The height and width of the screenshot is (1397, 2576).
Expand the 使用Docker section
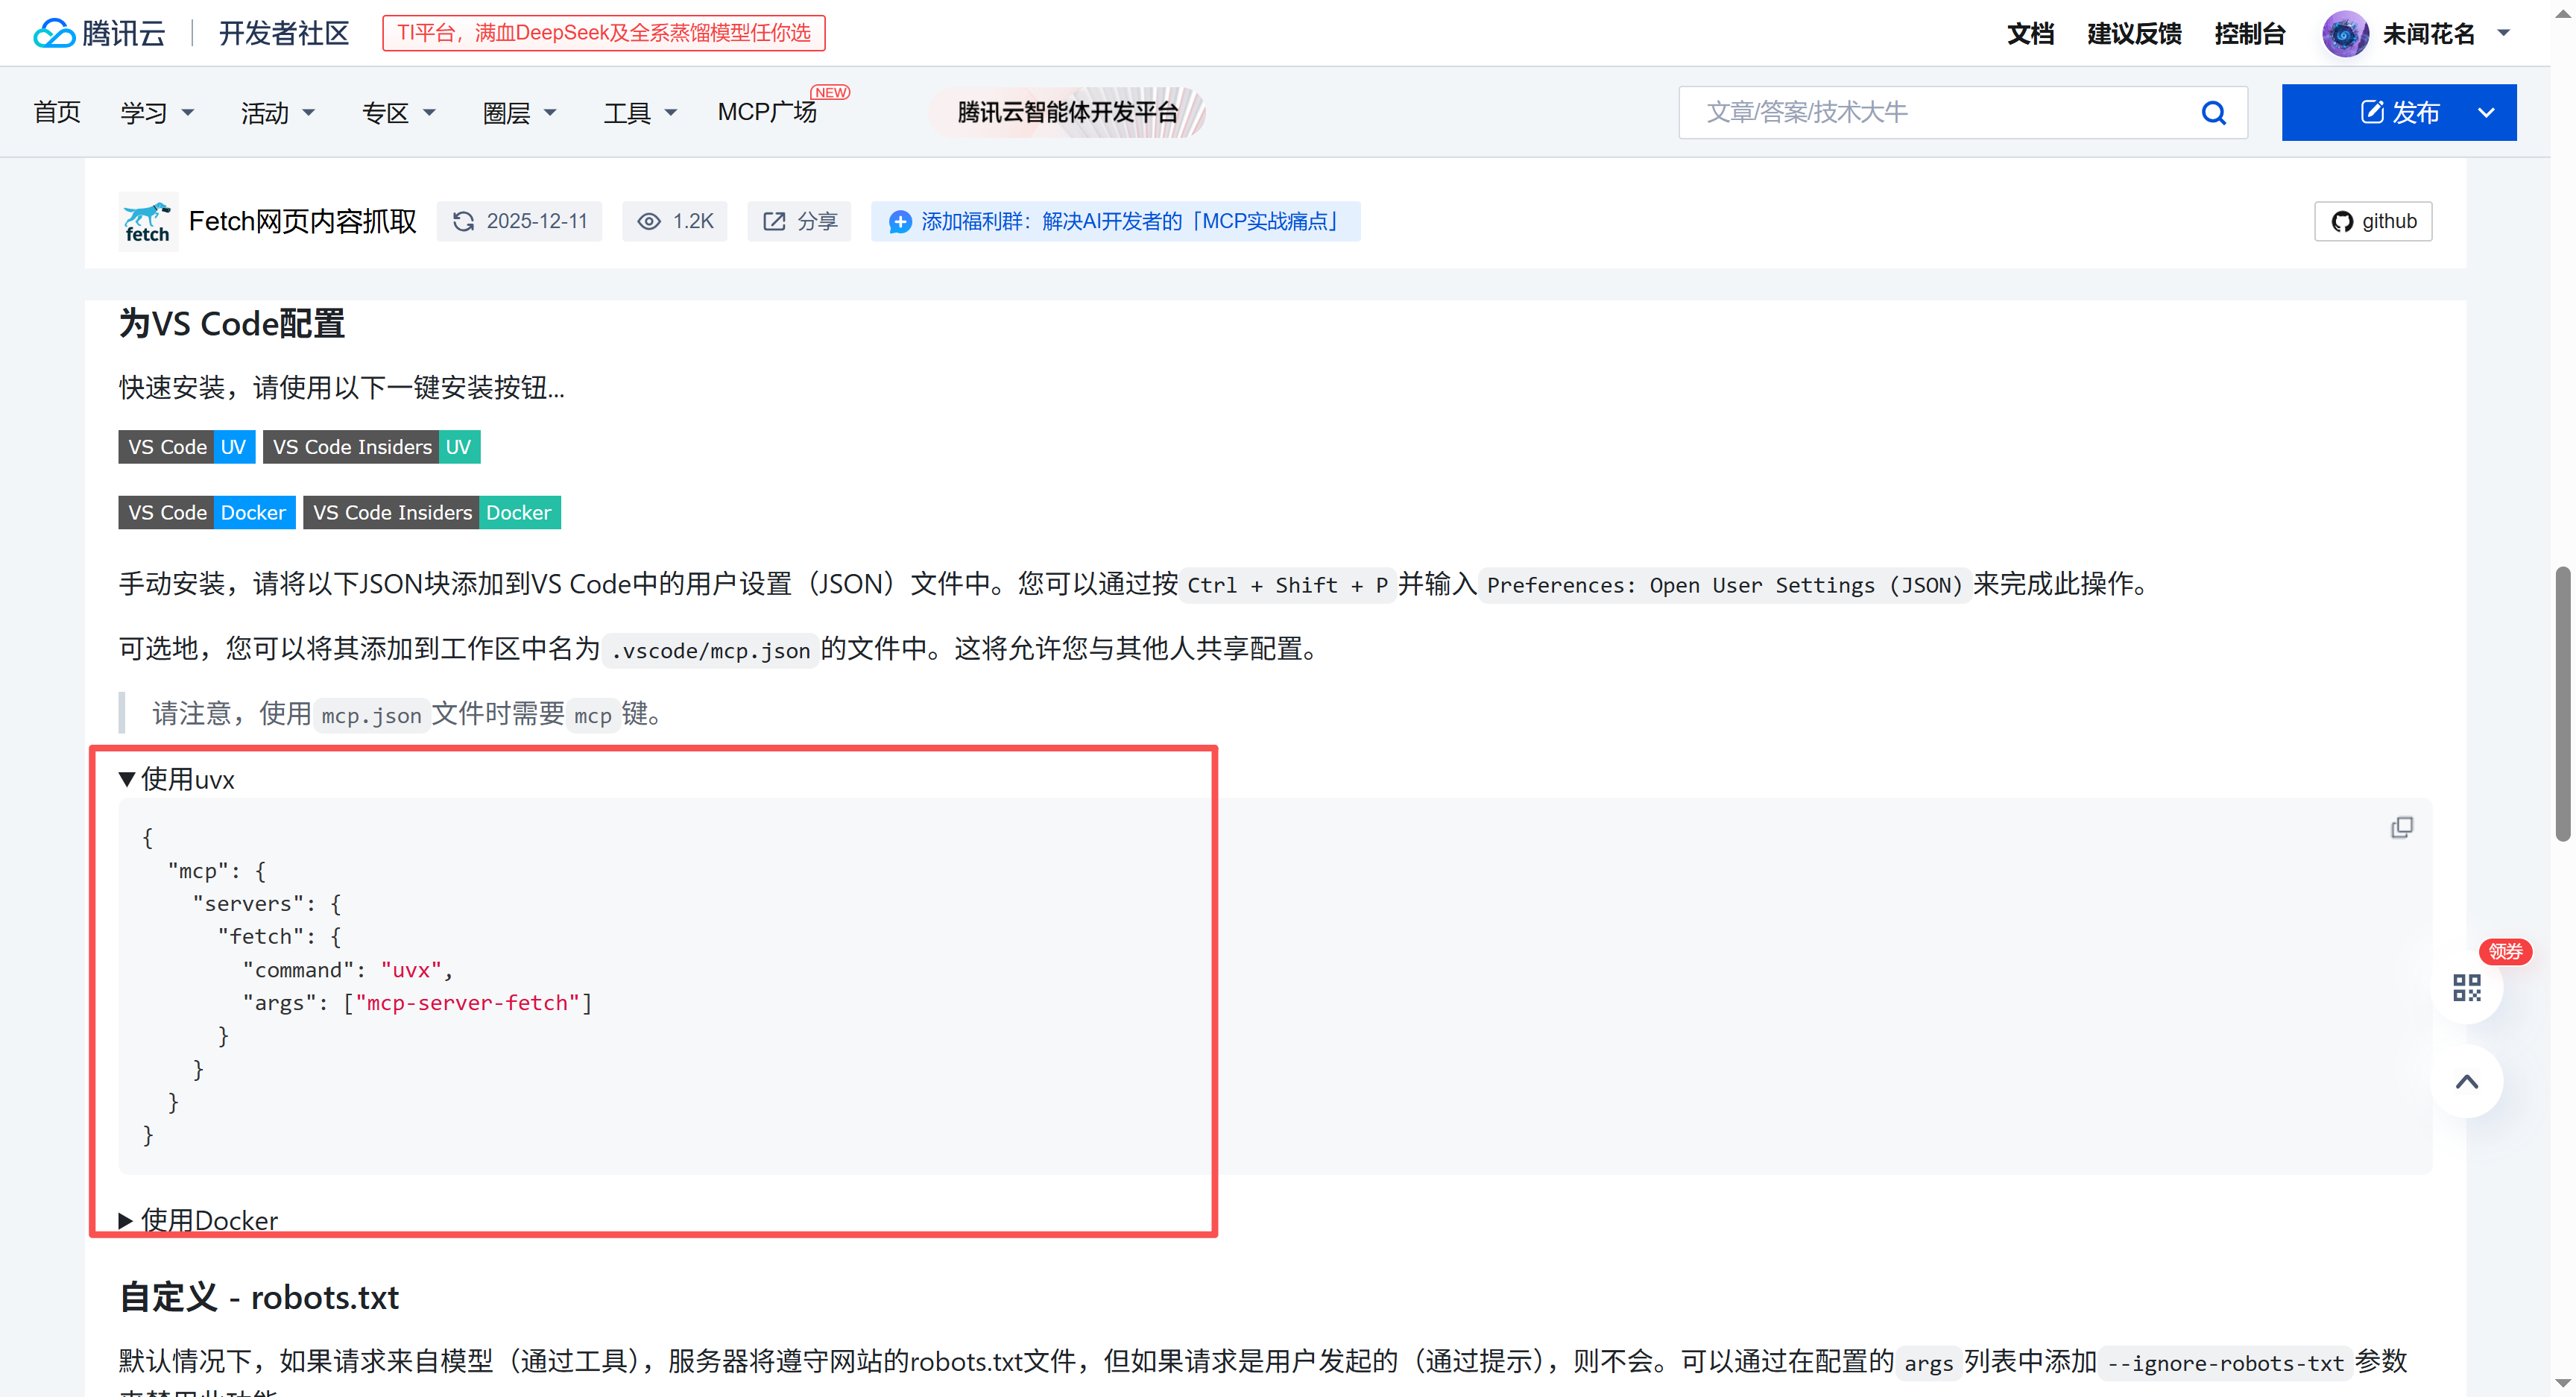198,1220
